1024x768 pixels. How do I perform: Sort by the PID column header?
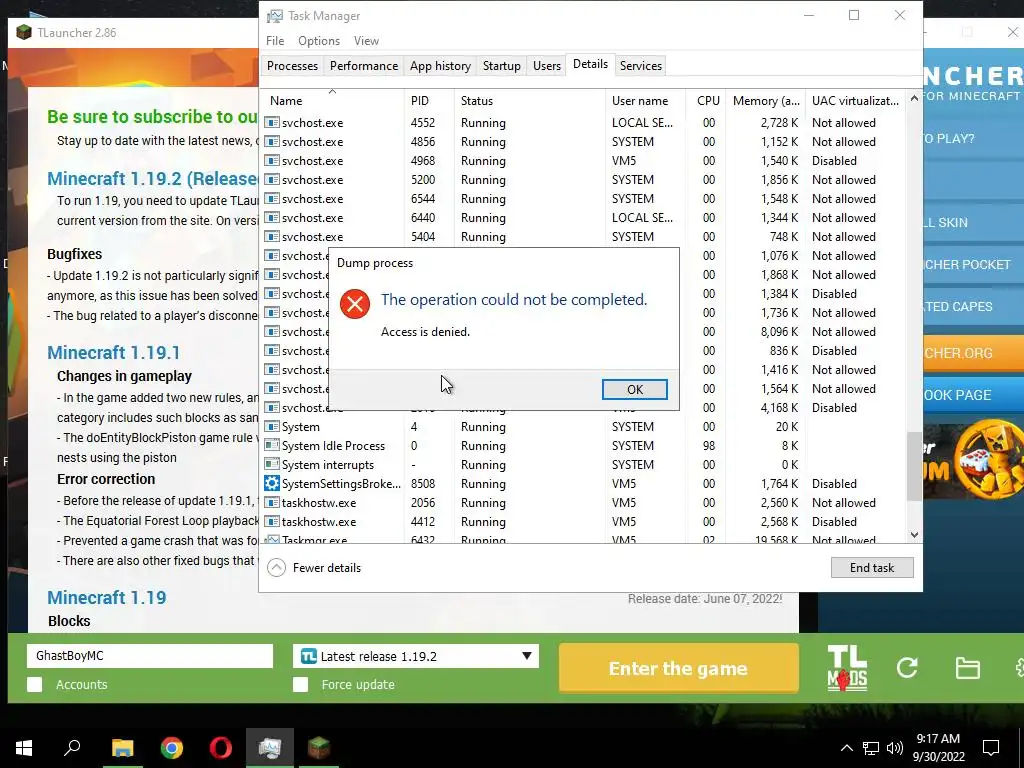click(429, 101)
